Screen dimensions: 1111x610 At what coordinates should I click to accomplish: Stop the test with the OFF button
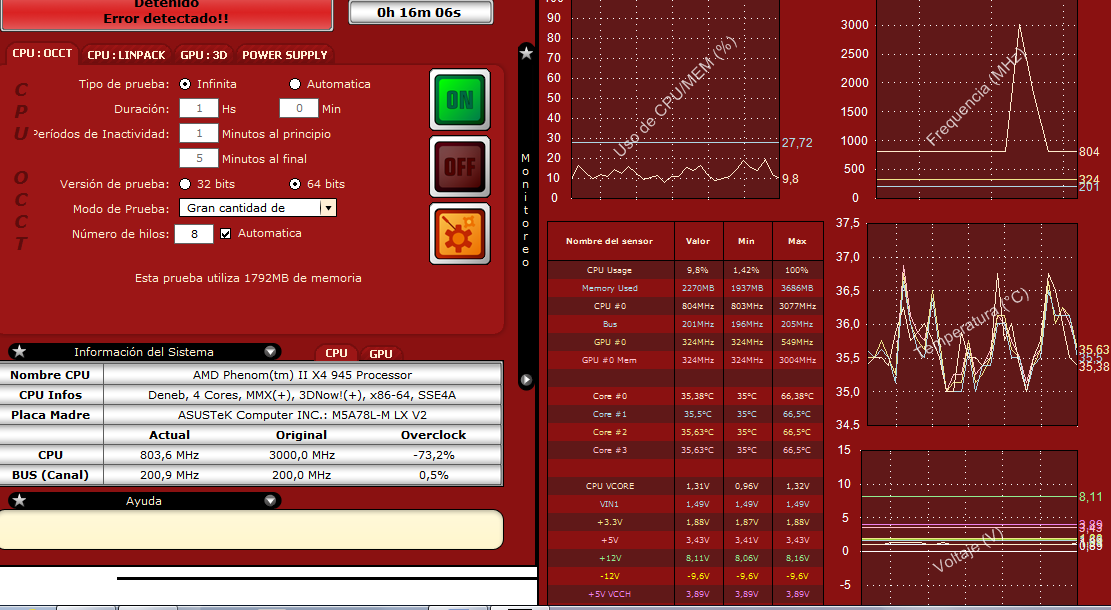coord(460,166)
